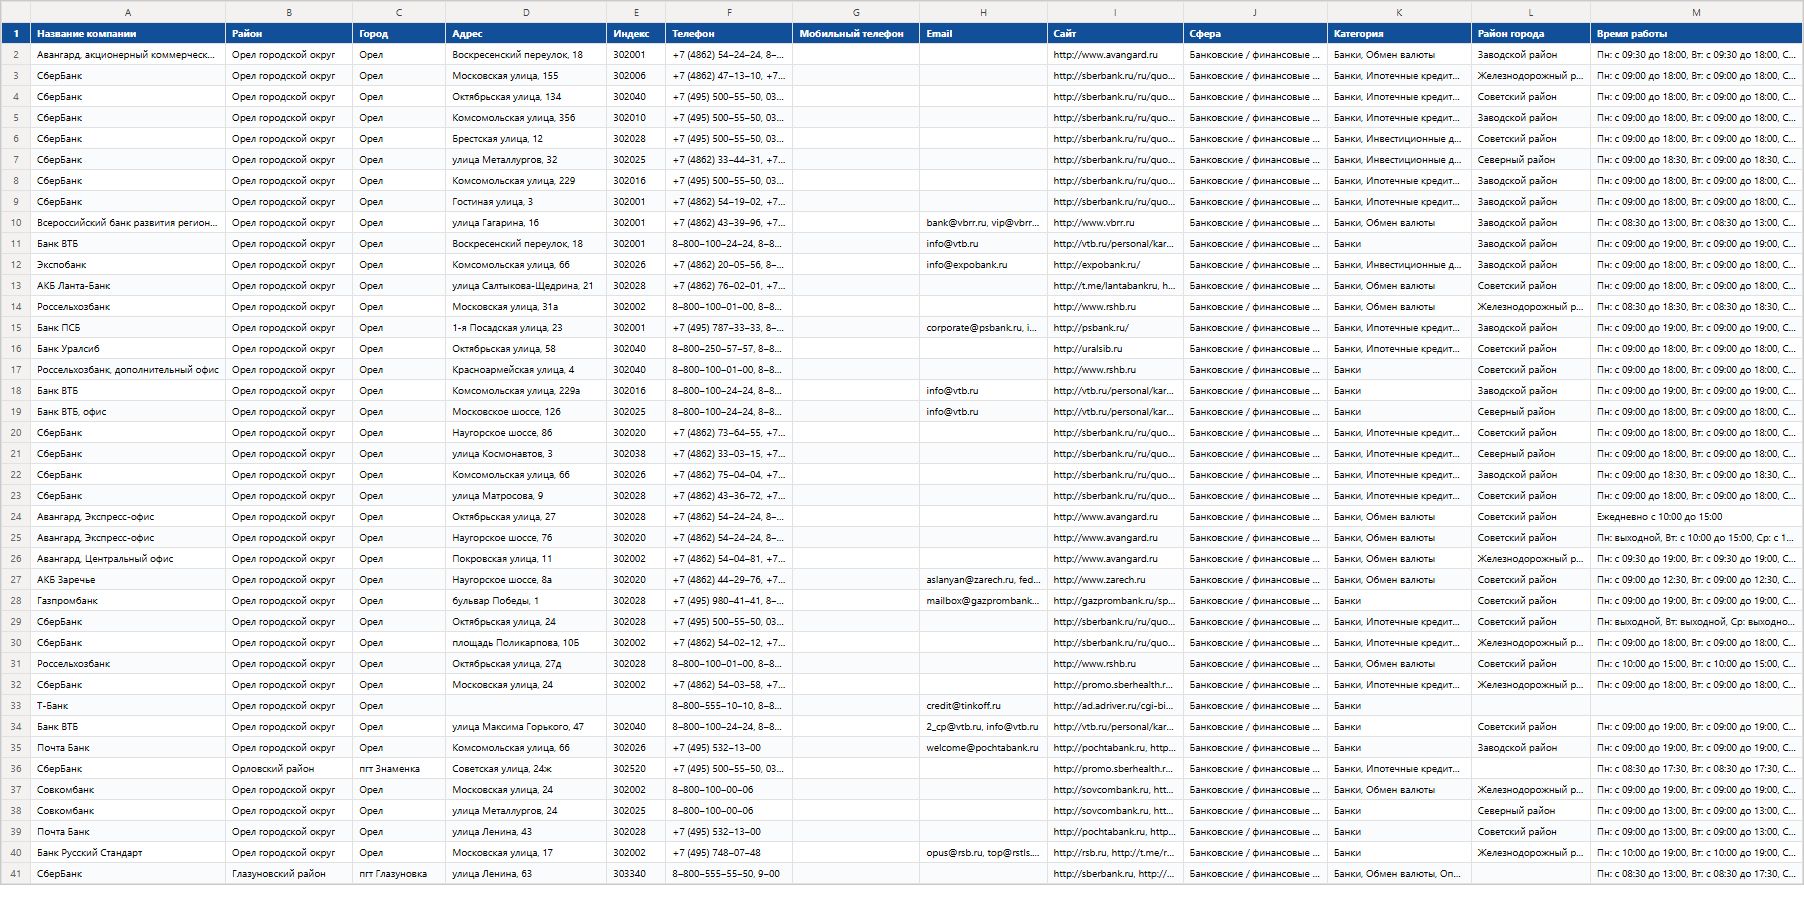Select the 'Банк Русский Стандарт' cell

click(x=128, y=853)
